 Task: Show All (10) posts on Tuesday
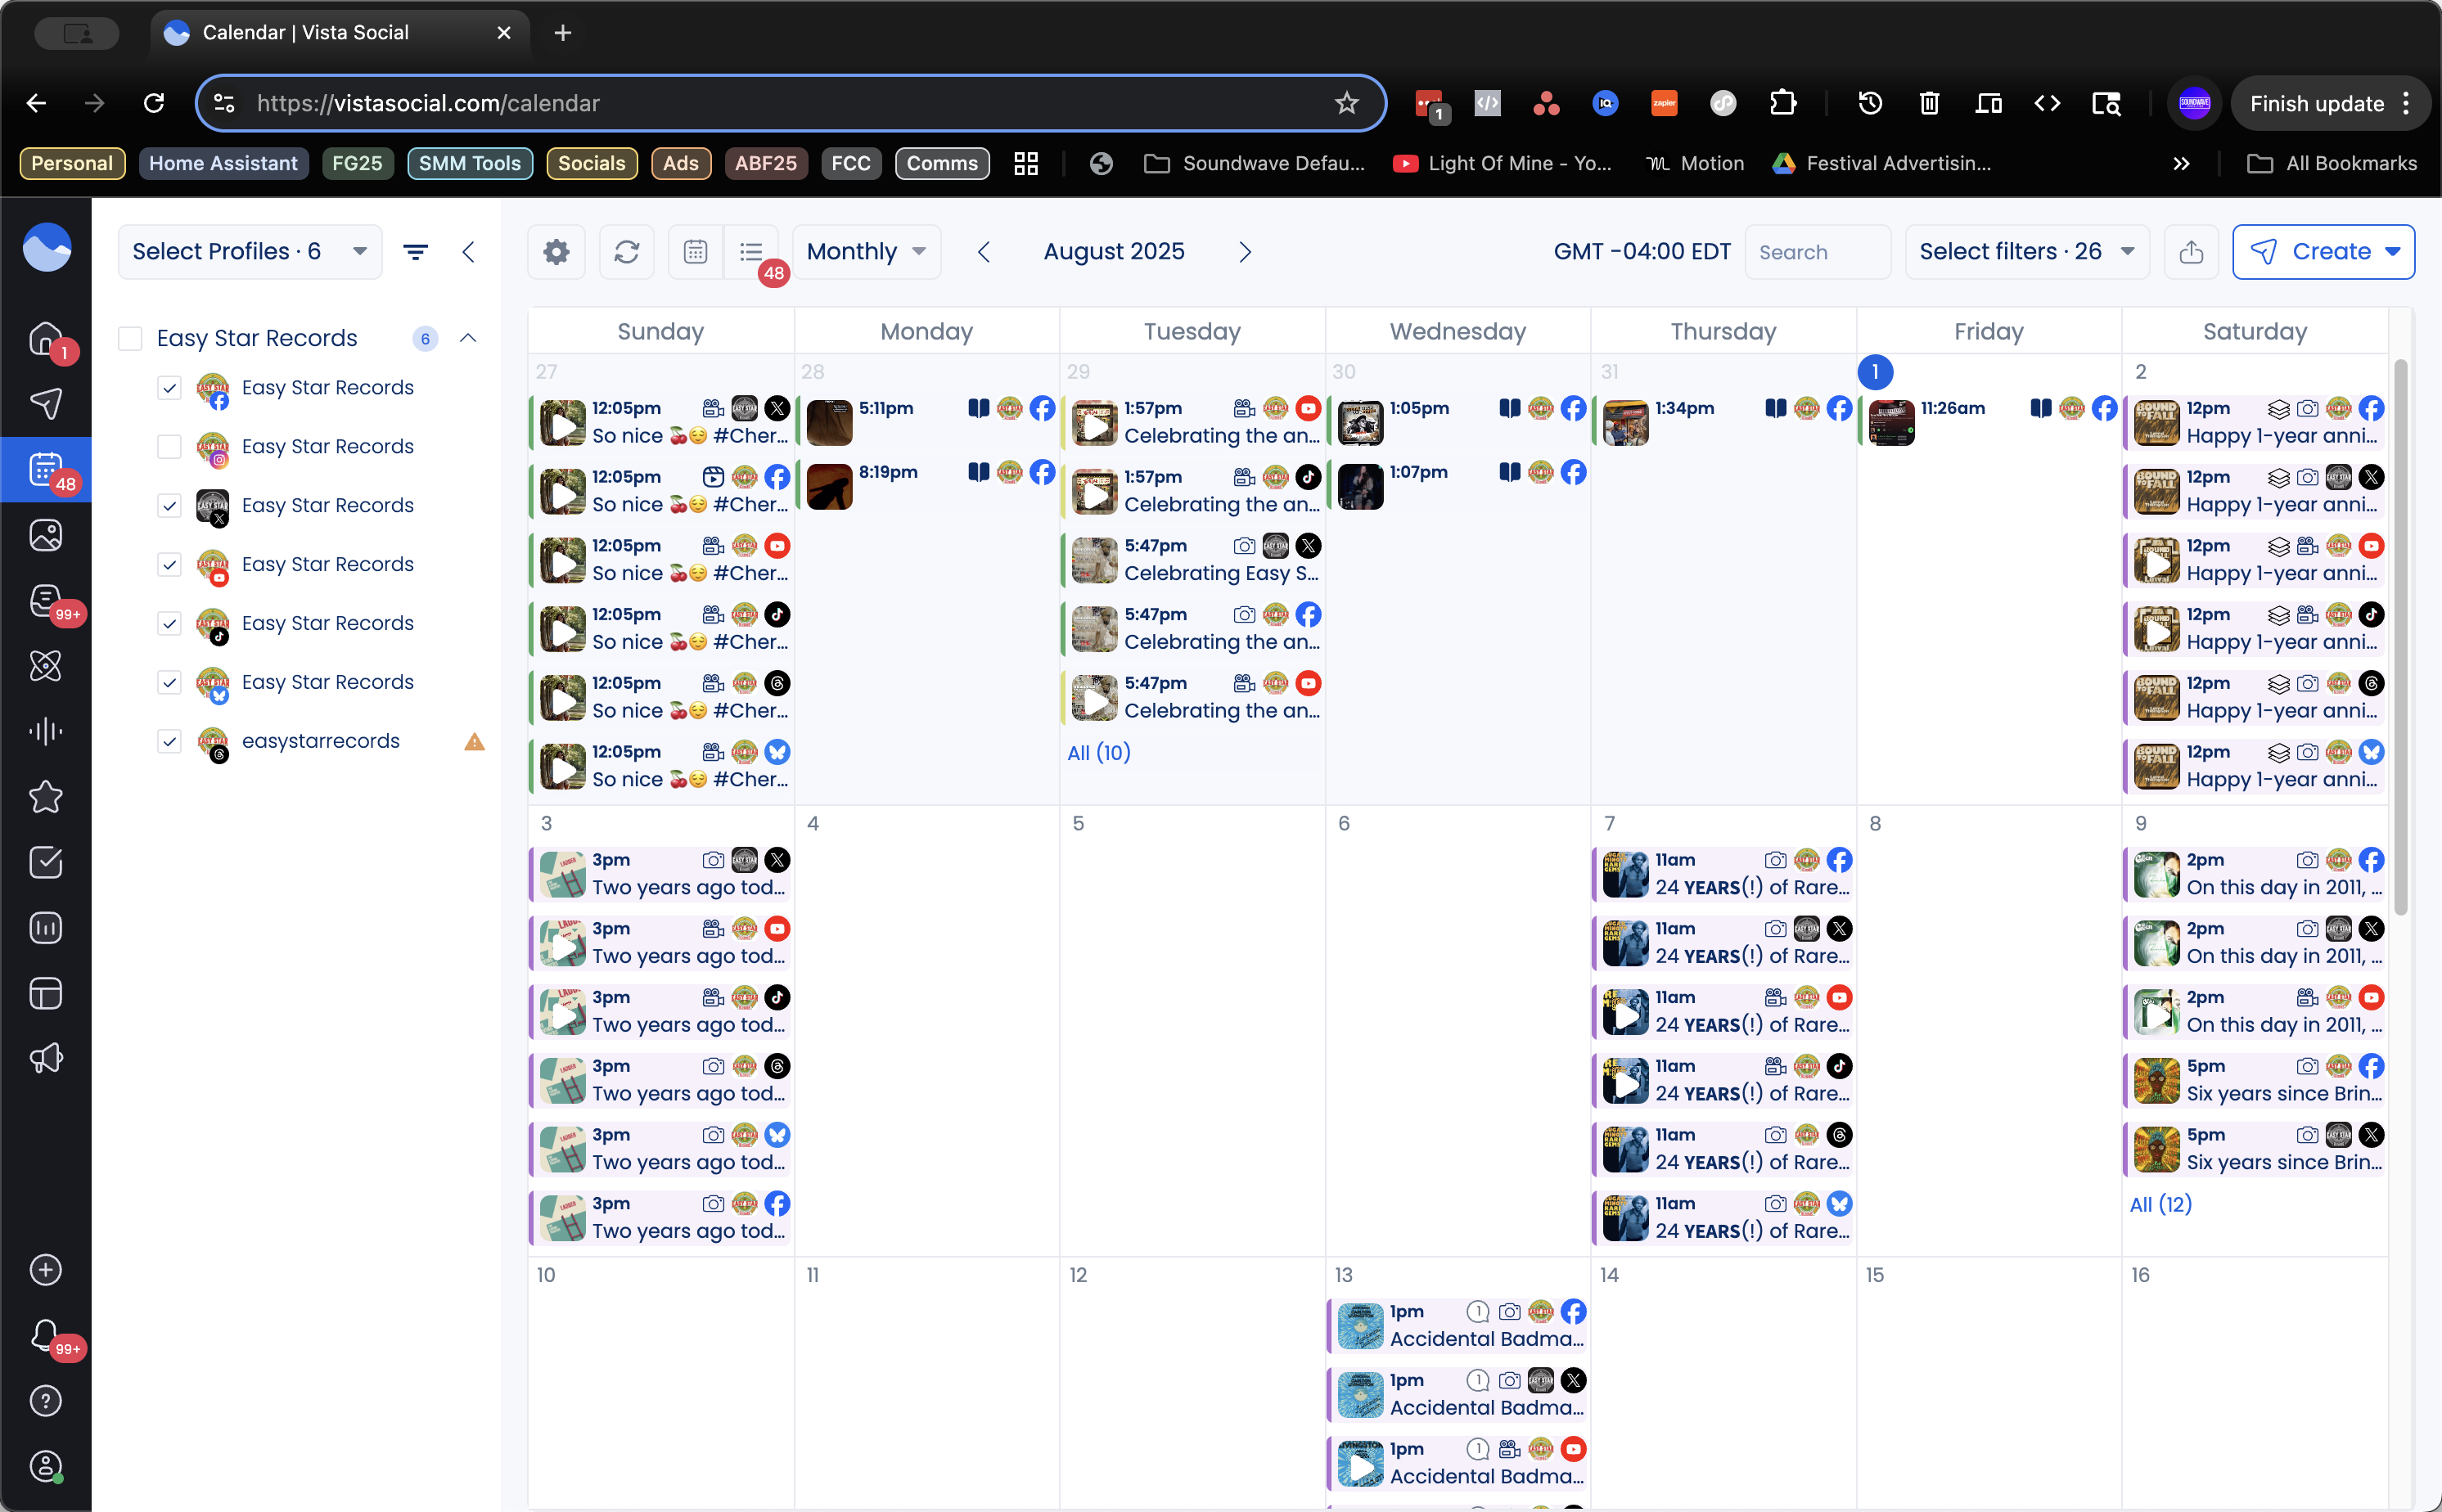pos(1098,752)
